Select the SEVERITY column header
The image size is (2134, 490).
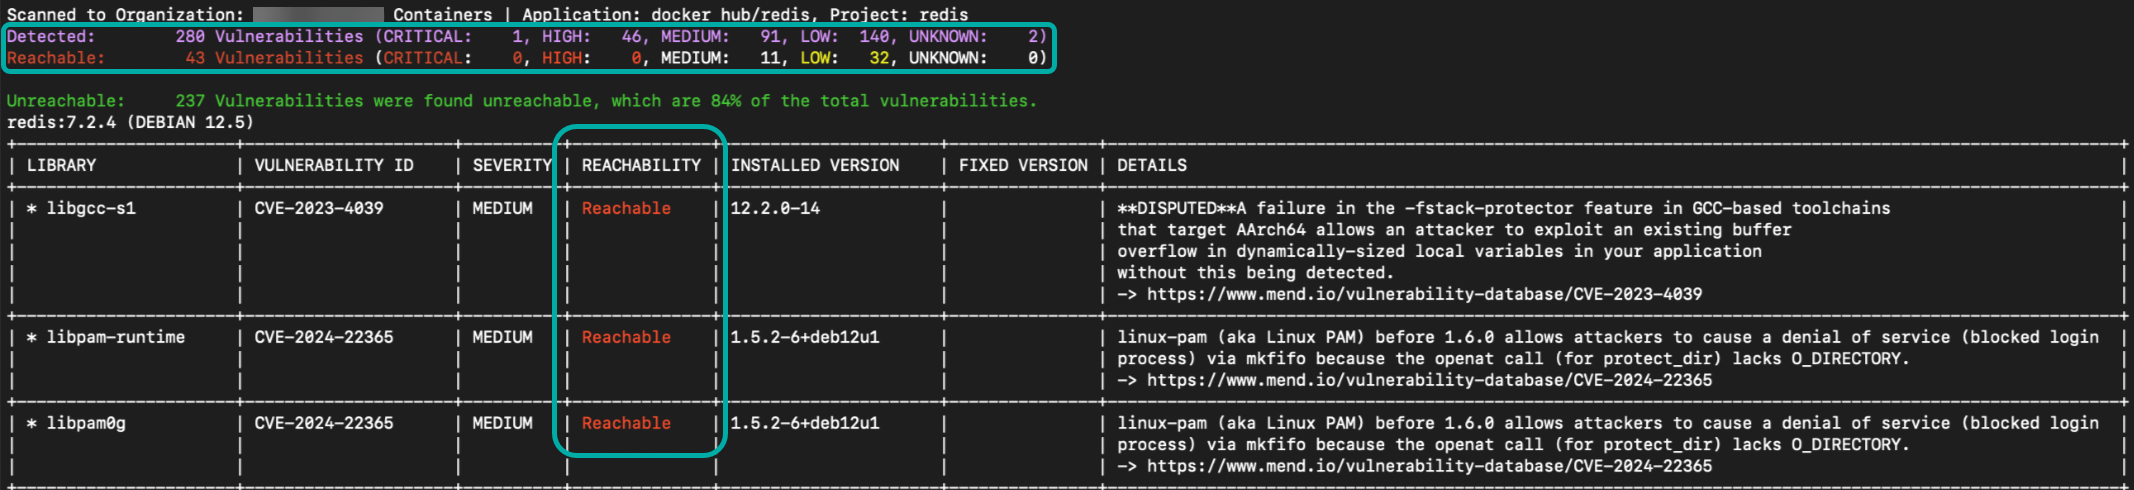[x=511, y=165]
